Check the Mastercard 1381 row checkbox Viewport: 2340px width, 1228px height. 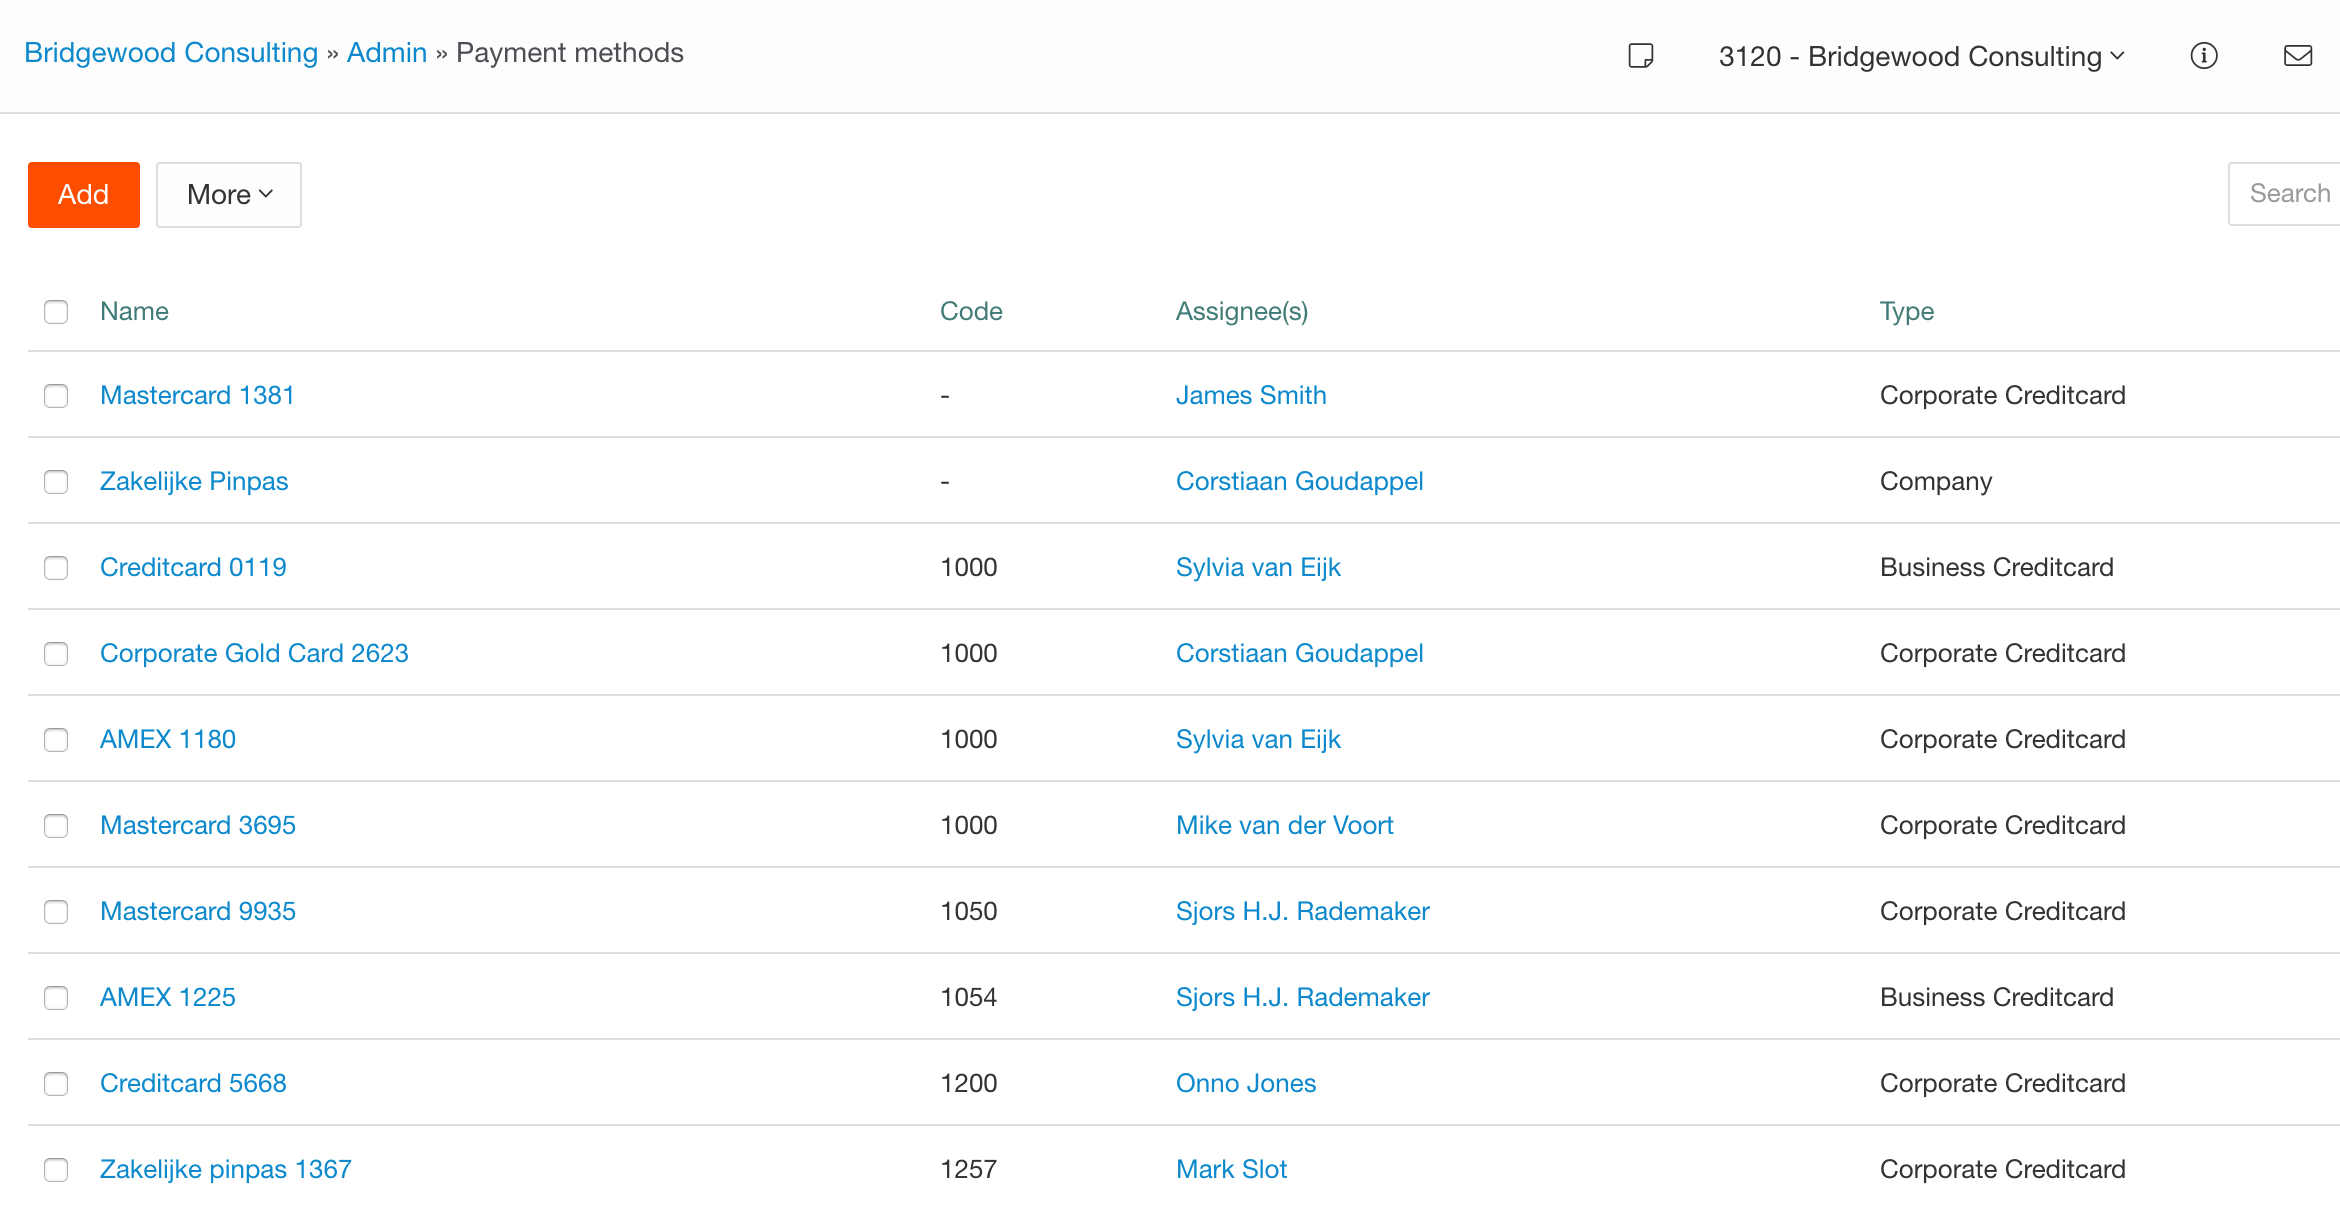(x=56, y=396)
